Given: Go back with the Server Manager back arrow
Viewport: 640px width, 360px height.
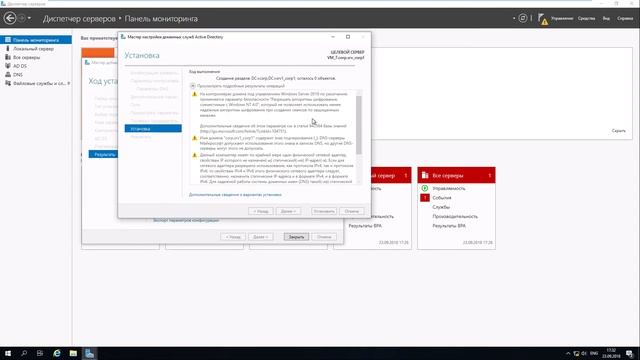Looking at the screenshot, I should 10,18.
